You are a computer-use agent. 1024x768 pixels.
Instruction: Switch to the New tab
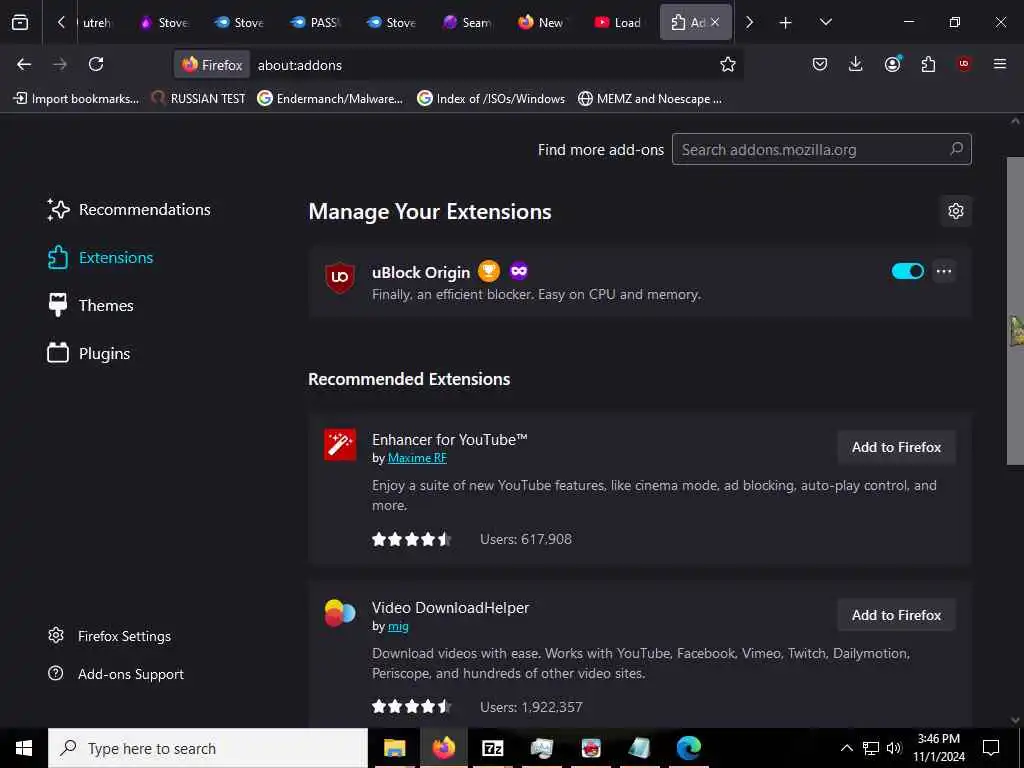tap(543, 23)
